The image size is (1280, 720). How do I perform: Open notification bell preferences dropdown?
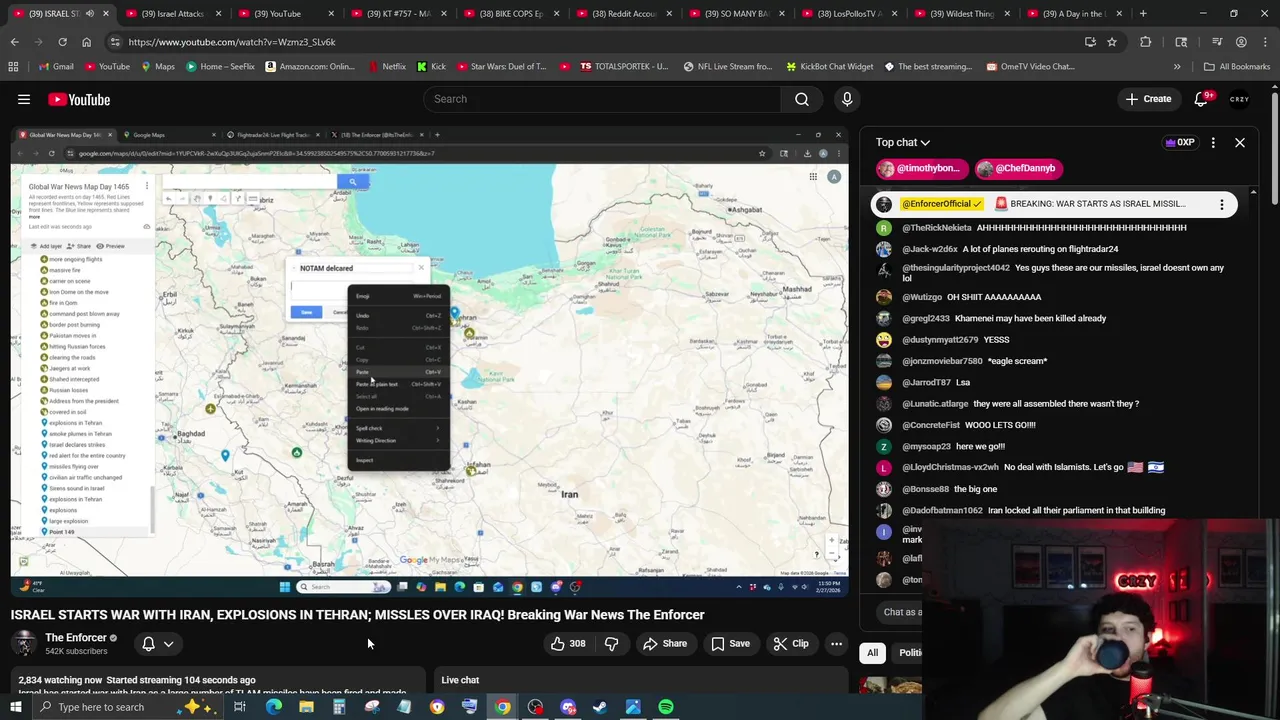tap(168, 644)
